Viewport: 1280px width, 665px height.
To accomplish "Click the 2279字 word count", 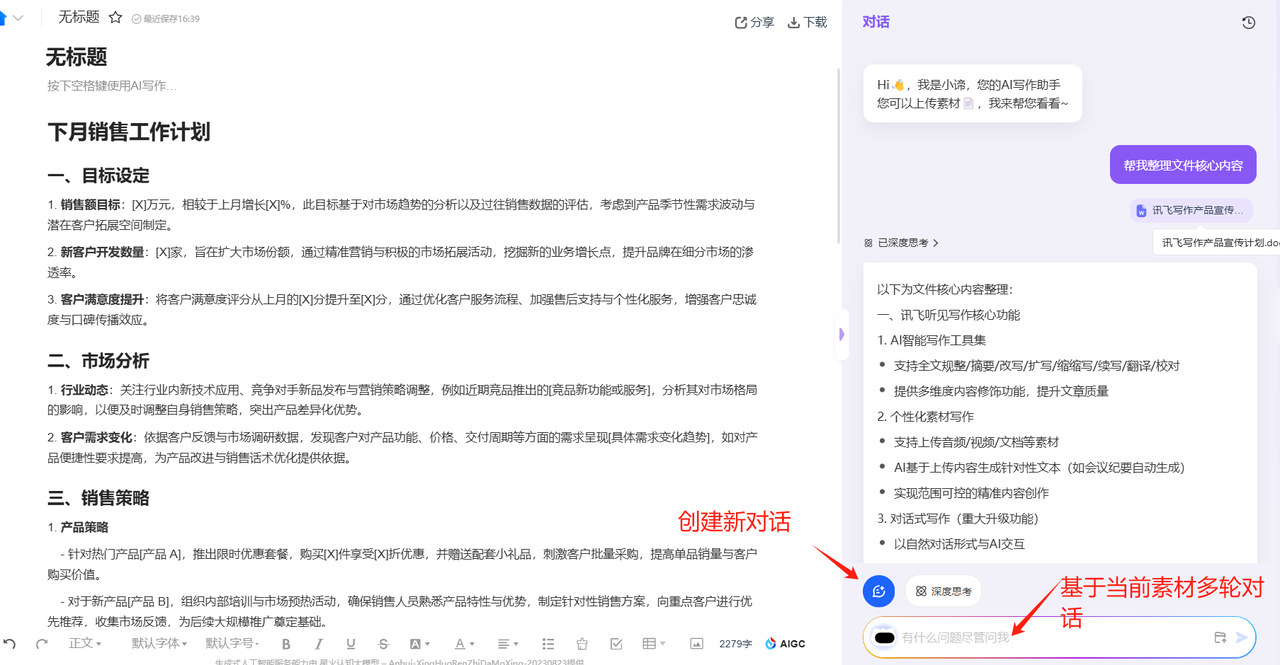I will point(735,644).
